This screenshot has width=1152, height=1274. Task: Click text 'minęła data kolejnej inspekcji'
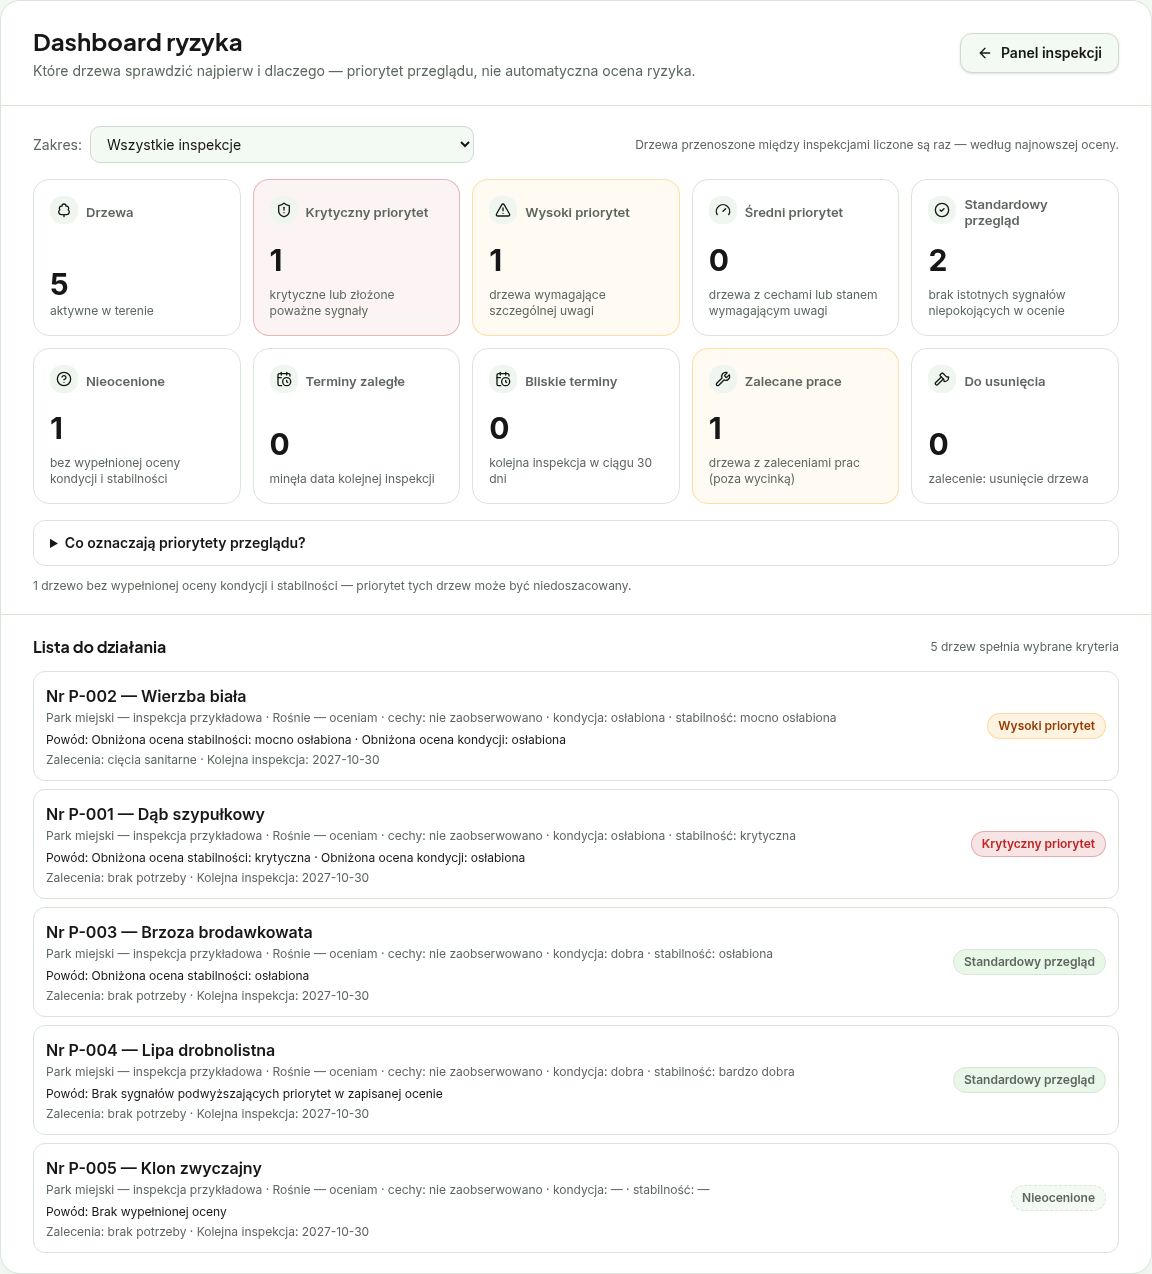352,479
